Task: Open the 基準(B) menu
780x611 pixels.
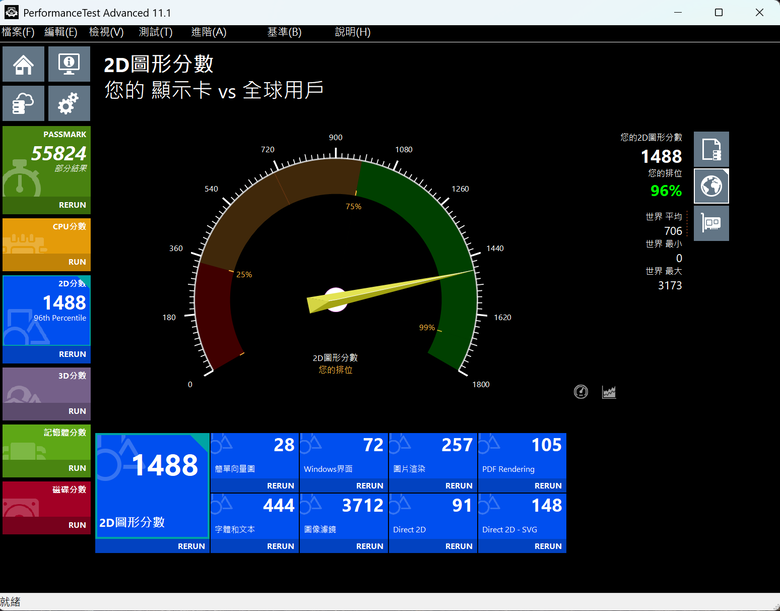Action: coord(285,32)
